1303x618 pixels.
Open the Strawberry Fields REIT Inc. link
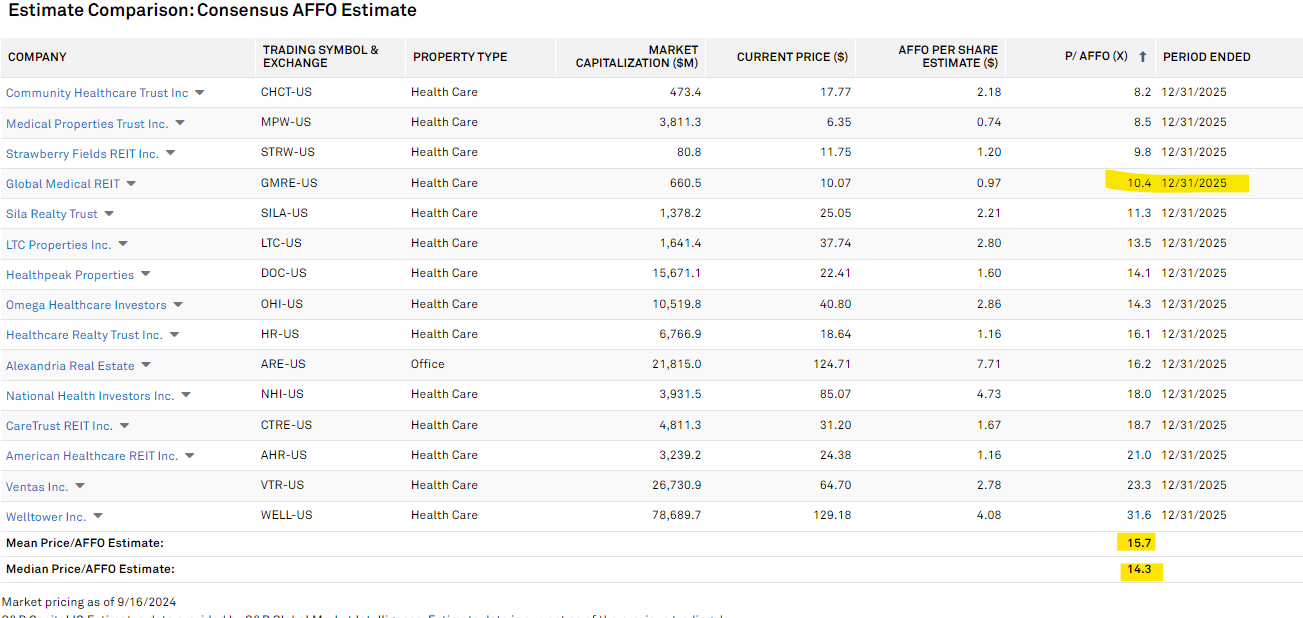click(x=82, y=154)
